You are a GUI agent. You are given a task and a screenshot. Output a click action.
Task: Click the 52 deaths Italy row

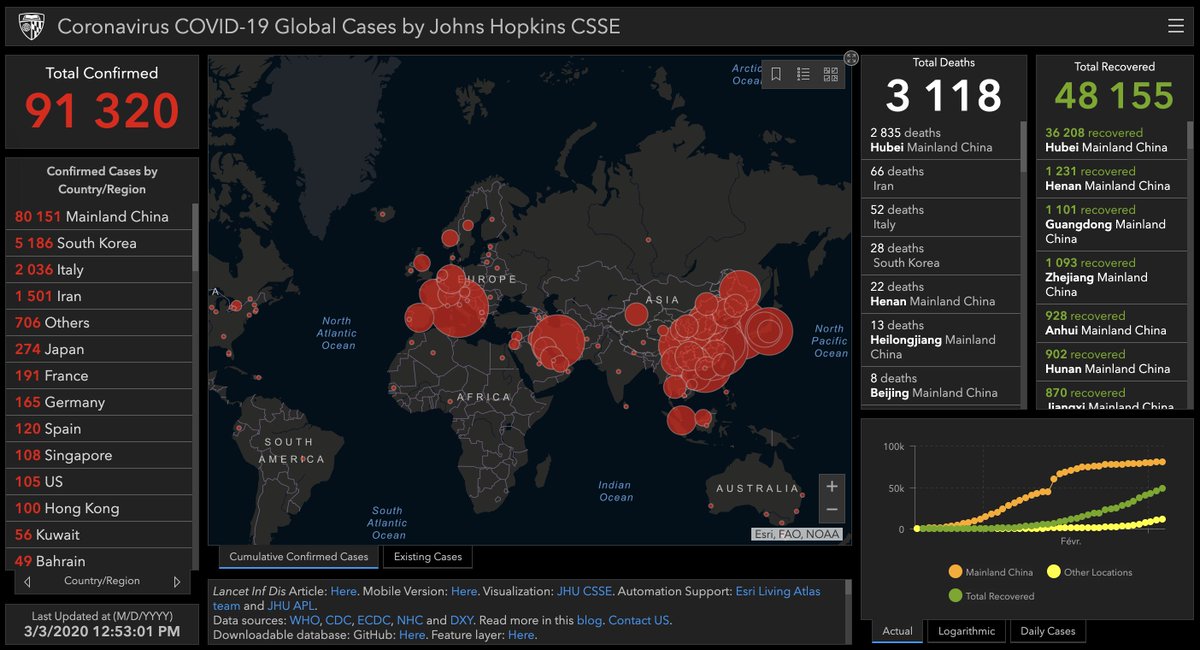[x=941, y=217]
